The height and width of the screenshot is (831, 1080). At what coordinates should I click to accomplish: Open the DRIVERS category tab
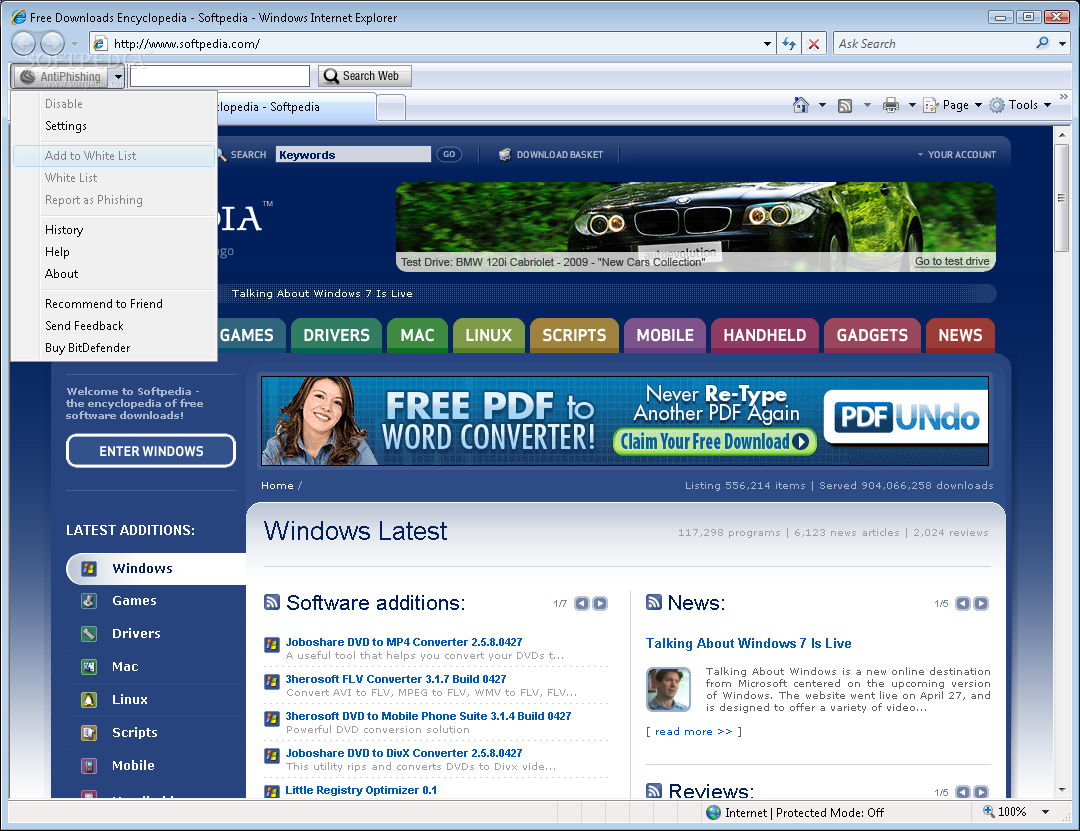[x=336, y=336]
